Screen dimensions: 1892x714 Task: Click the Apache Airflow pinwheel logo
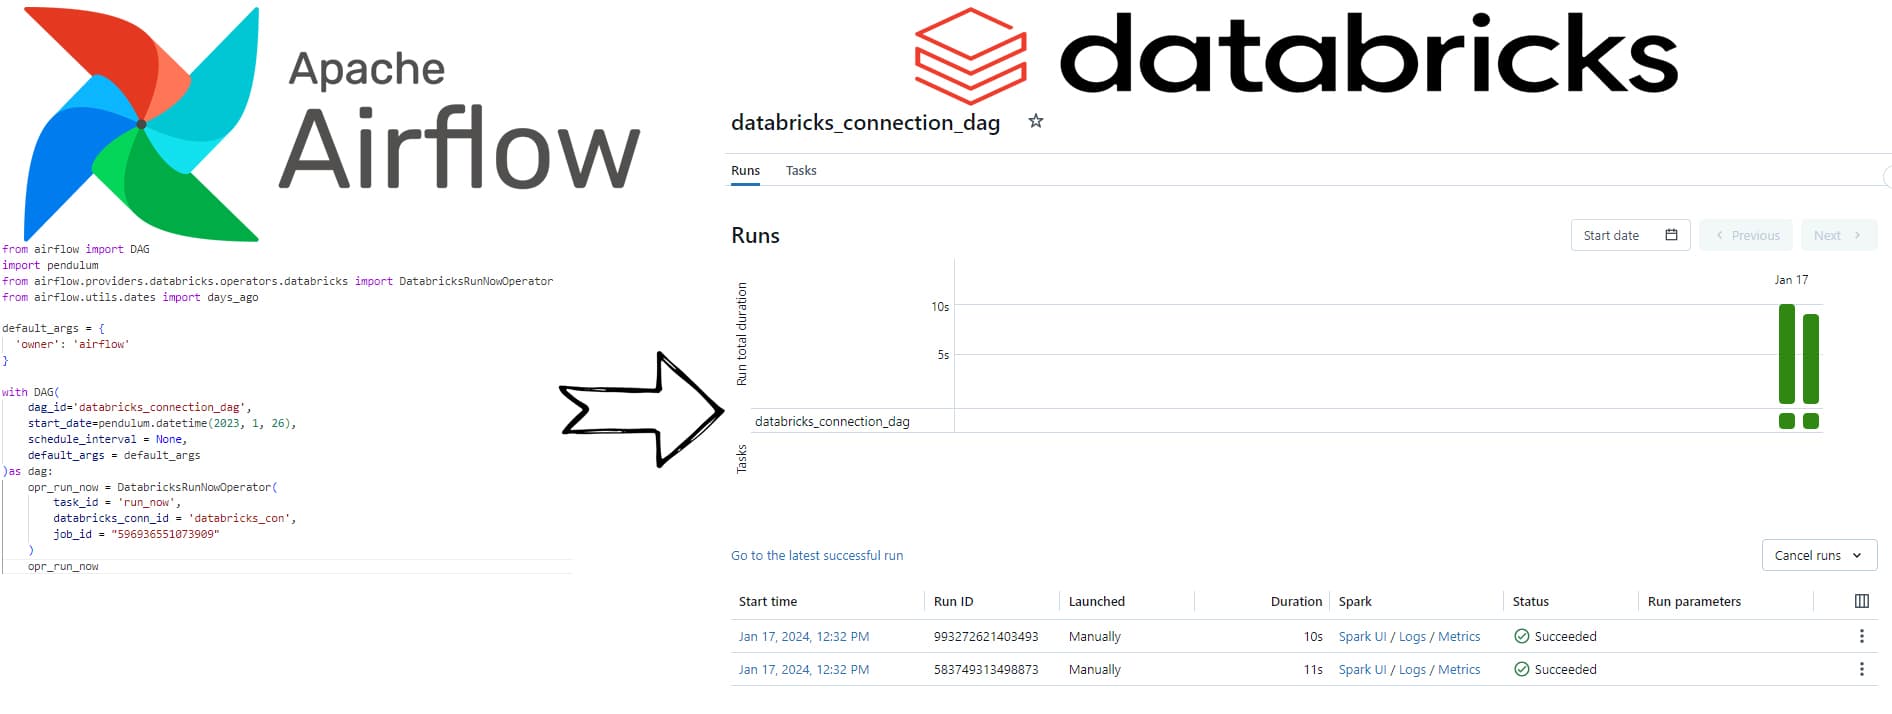point(141,124)
